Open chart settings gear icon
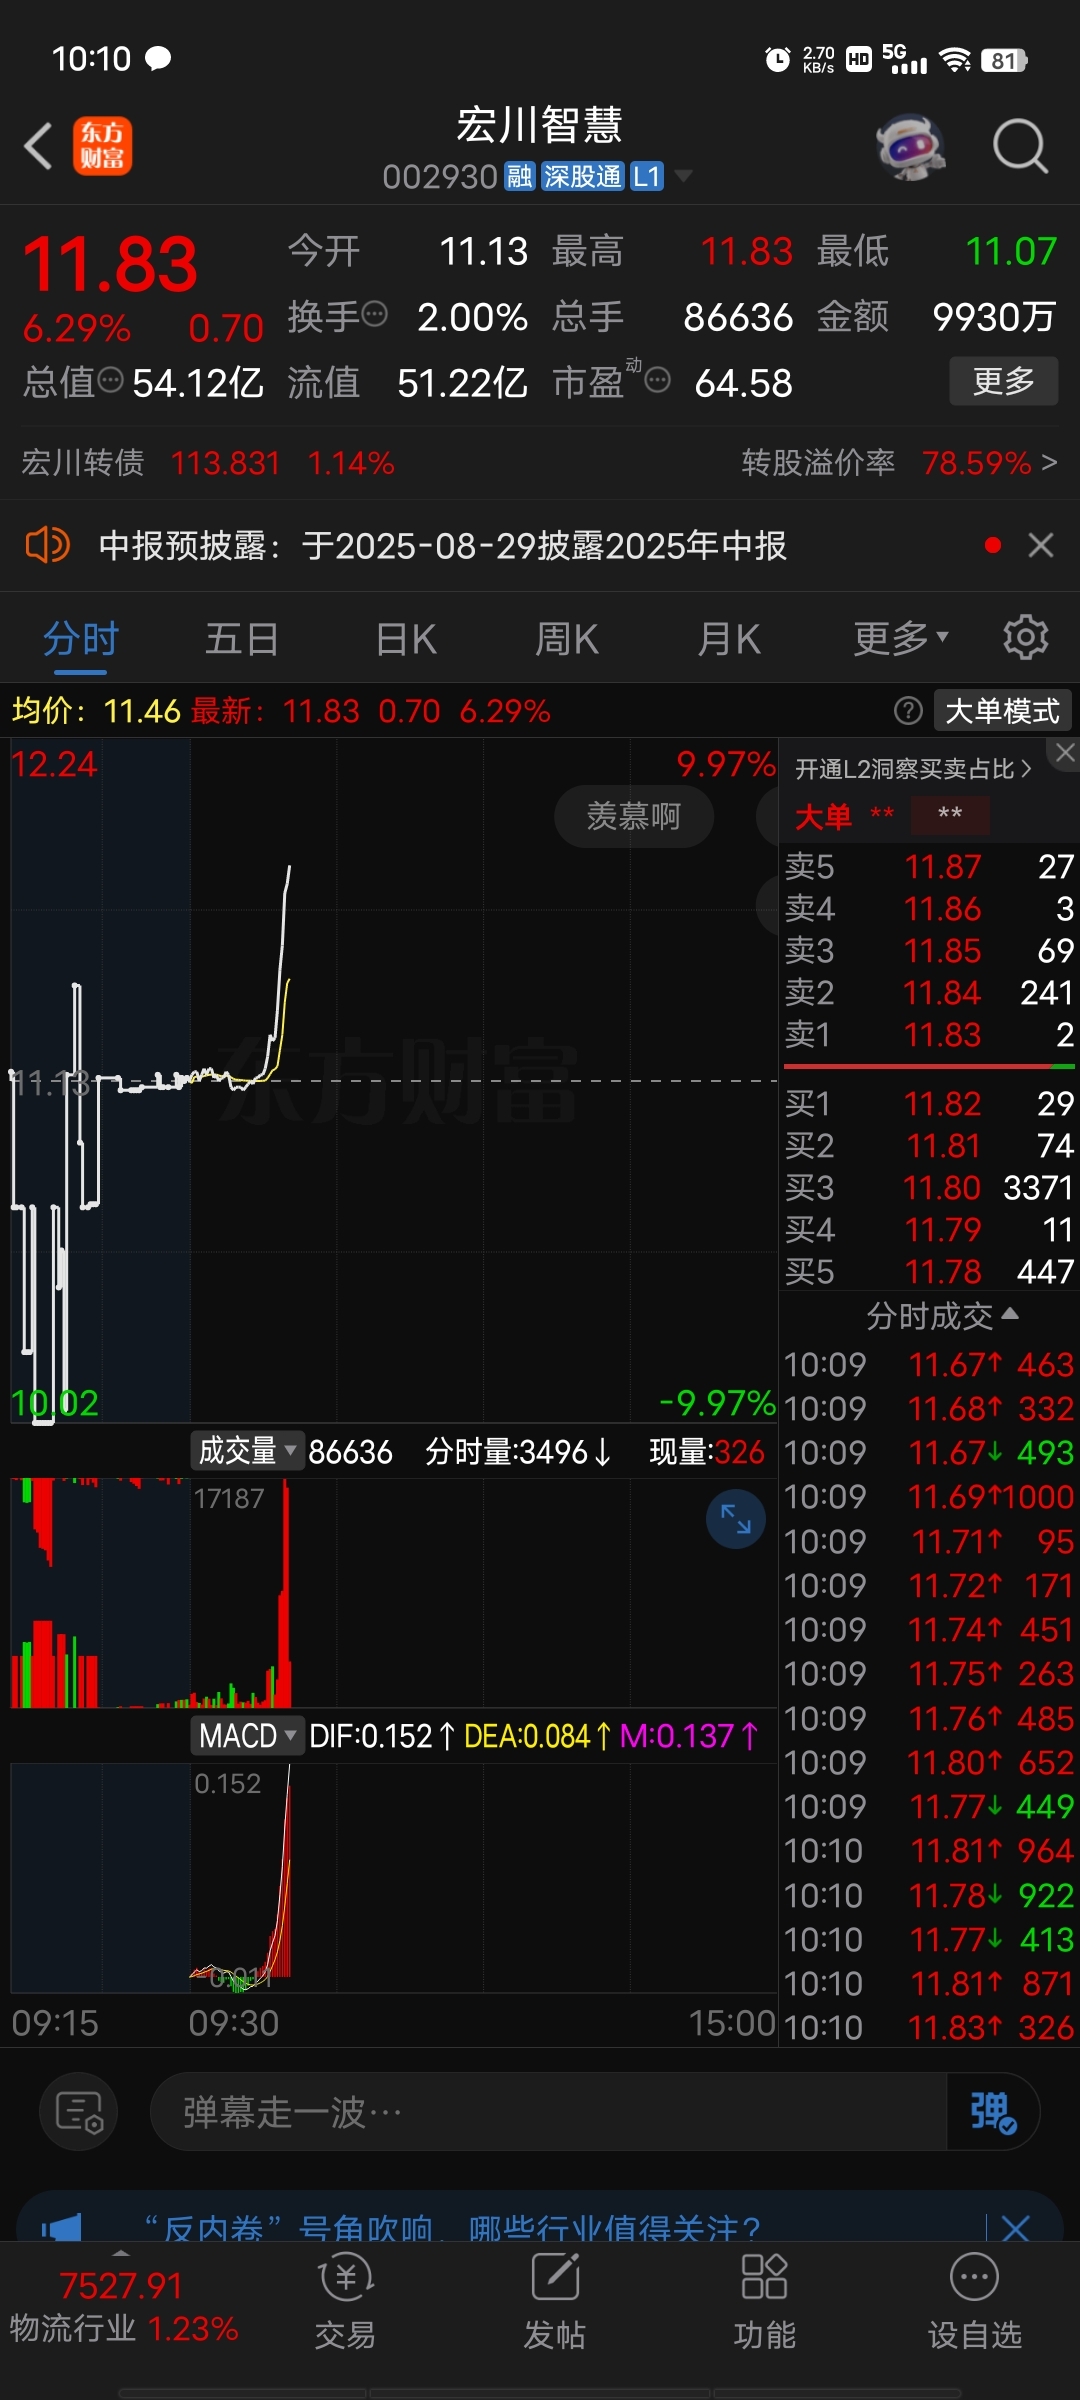Screen dimensions: 1080x2400 1025,637
